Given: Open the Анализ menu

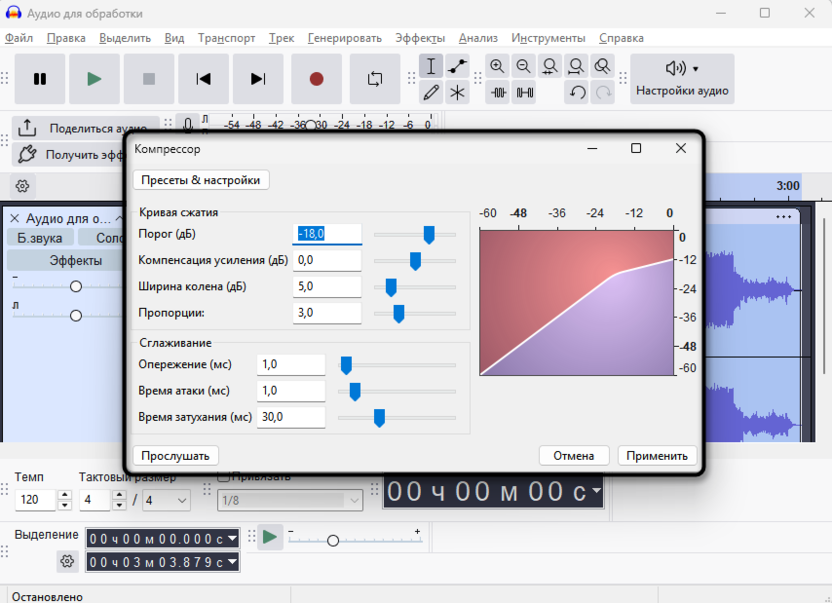Looking at the screenshot, I should click(x=478, y=38).
